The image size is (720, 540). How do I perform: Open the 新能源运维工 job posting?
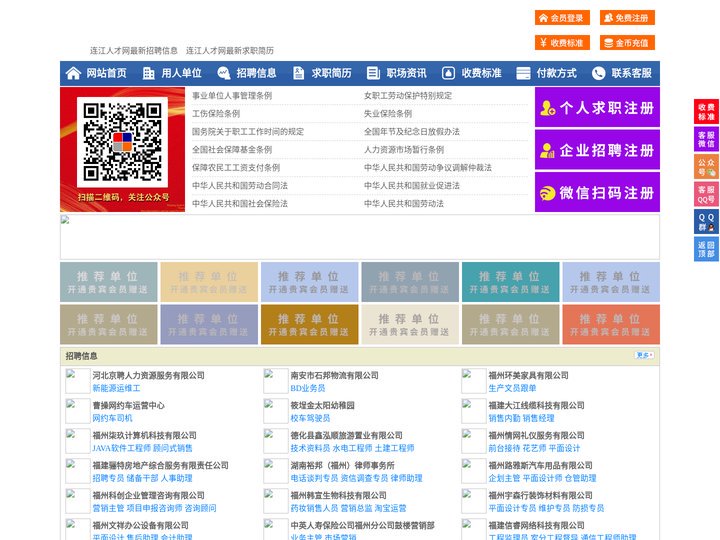[x=116, y=388]
